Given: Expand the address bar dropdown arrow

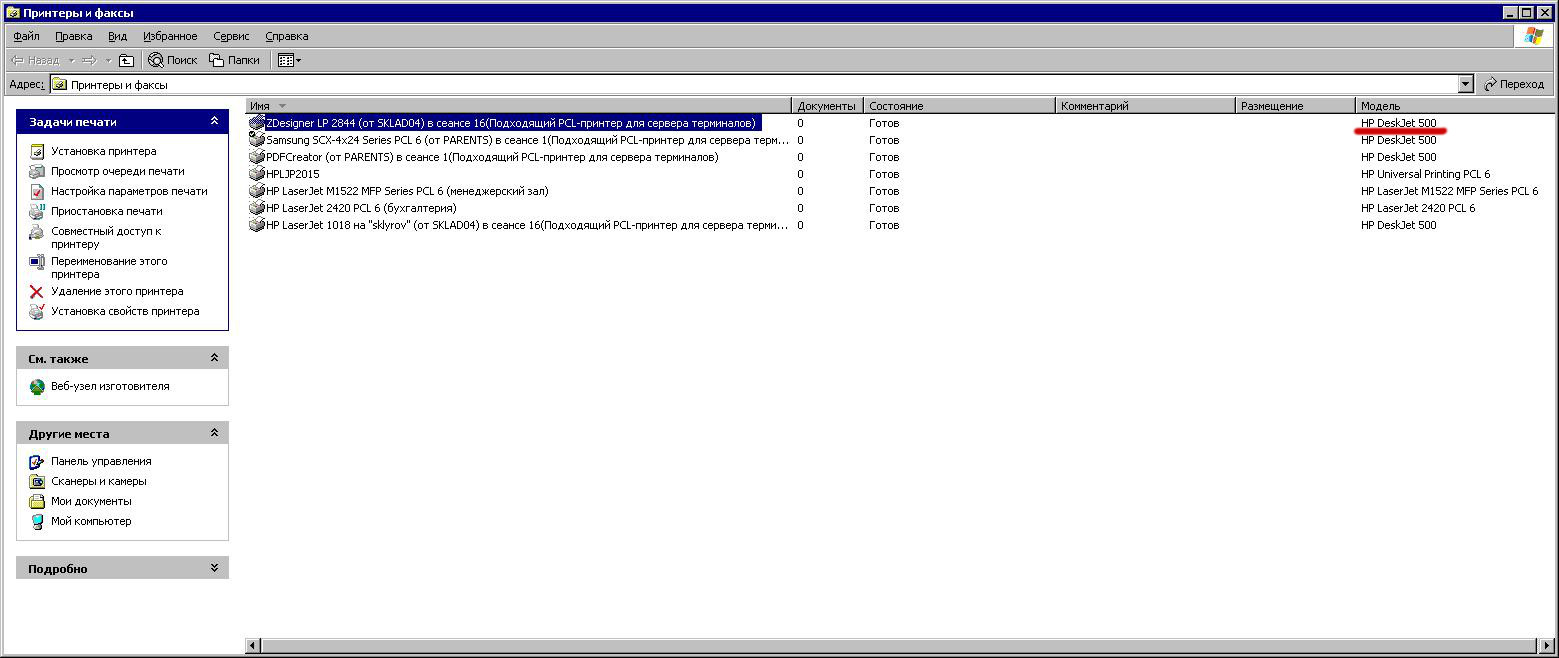Looking at the screenshot, I should 1465,85.
